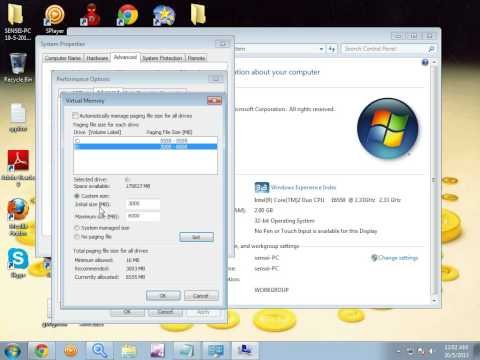Open System Protection tab in System Properties

click(x=162, y=58)
